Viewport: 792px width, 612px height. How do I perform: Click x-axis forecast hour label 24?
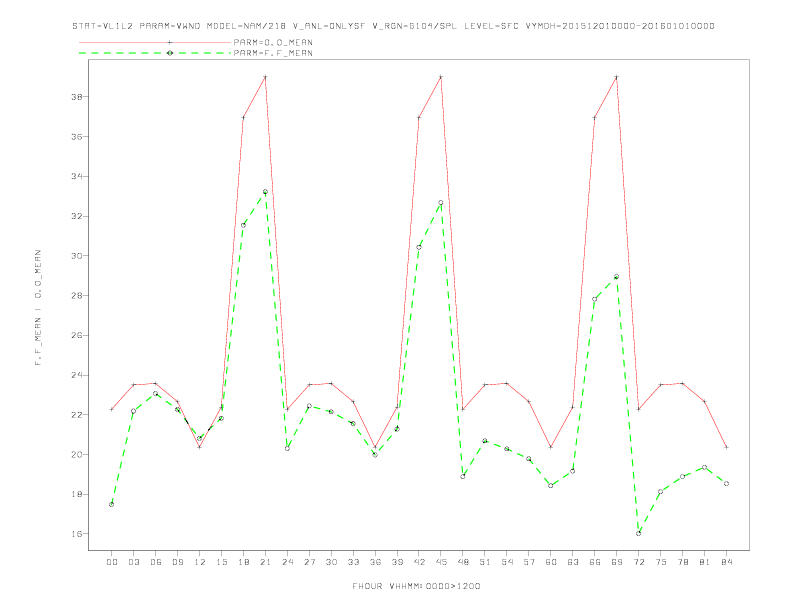click(x=287, y=562)
